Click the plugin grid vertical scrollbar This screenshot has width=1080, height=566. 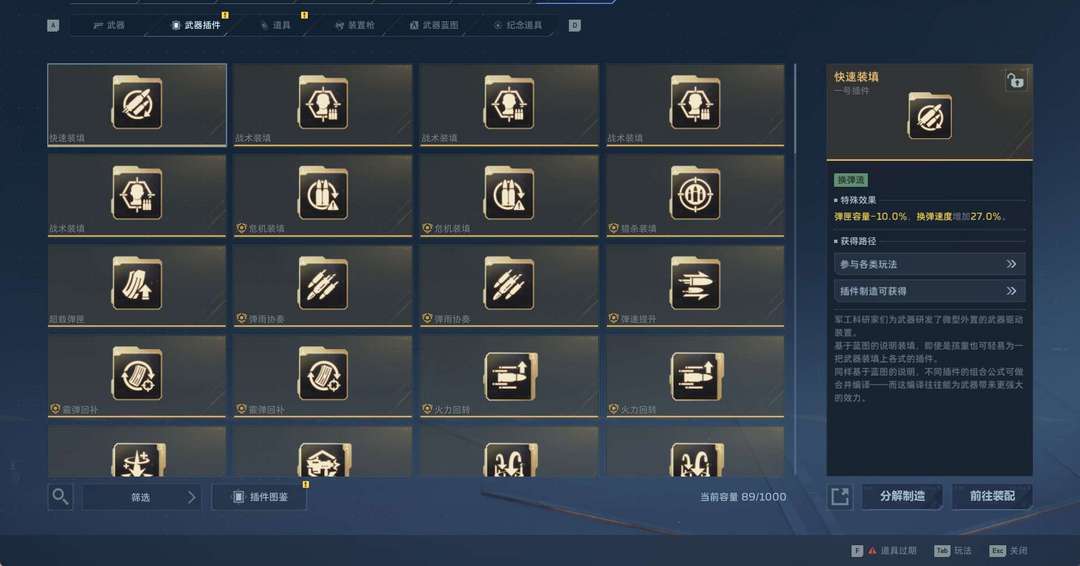click(795, 269)
